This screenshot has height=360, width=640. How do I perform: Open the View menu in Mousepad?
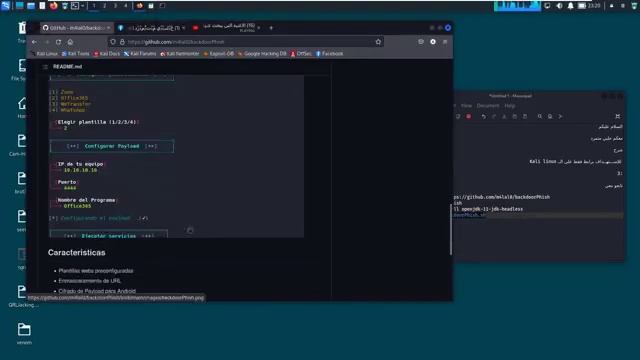[466, 106]
